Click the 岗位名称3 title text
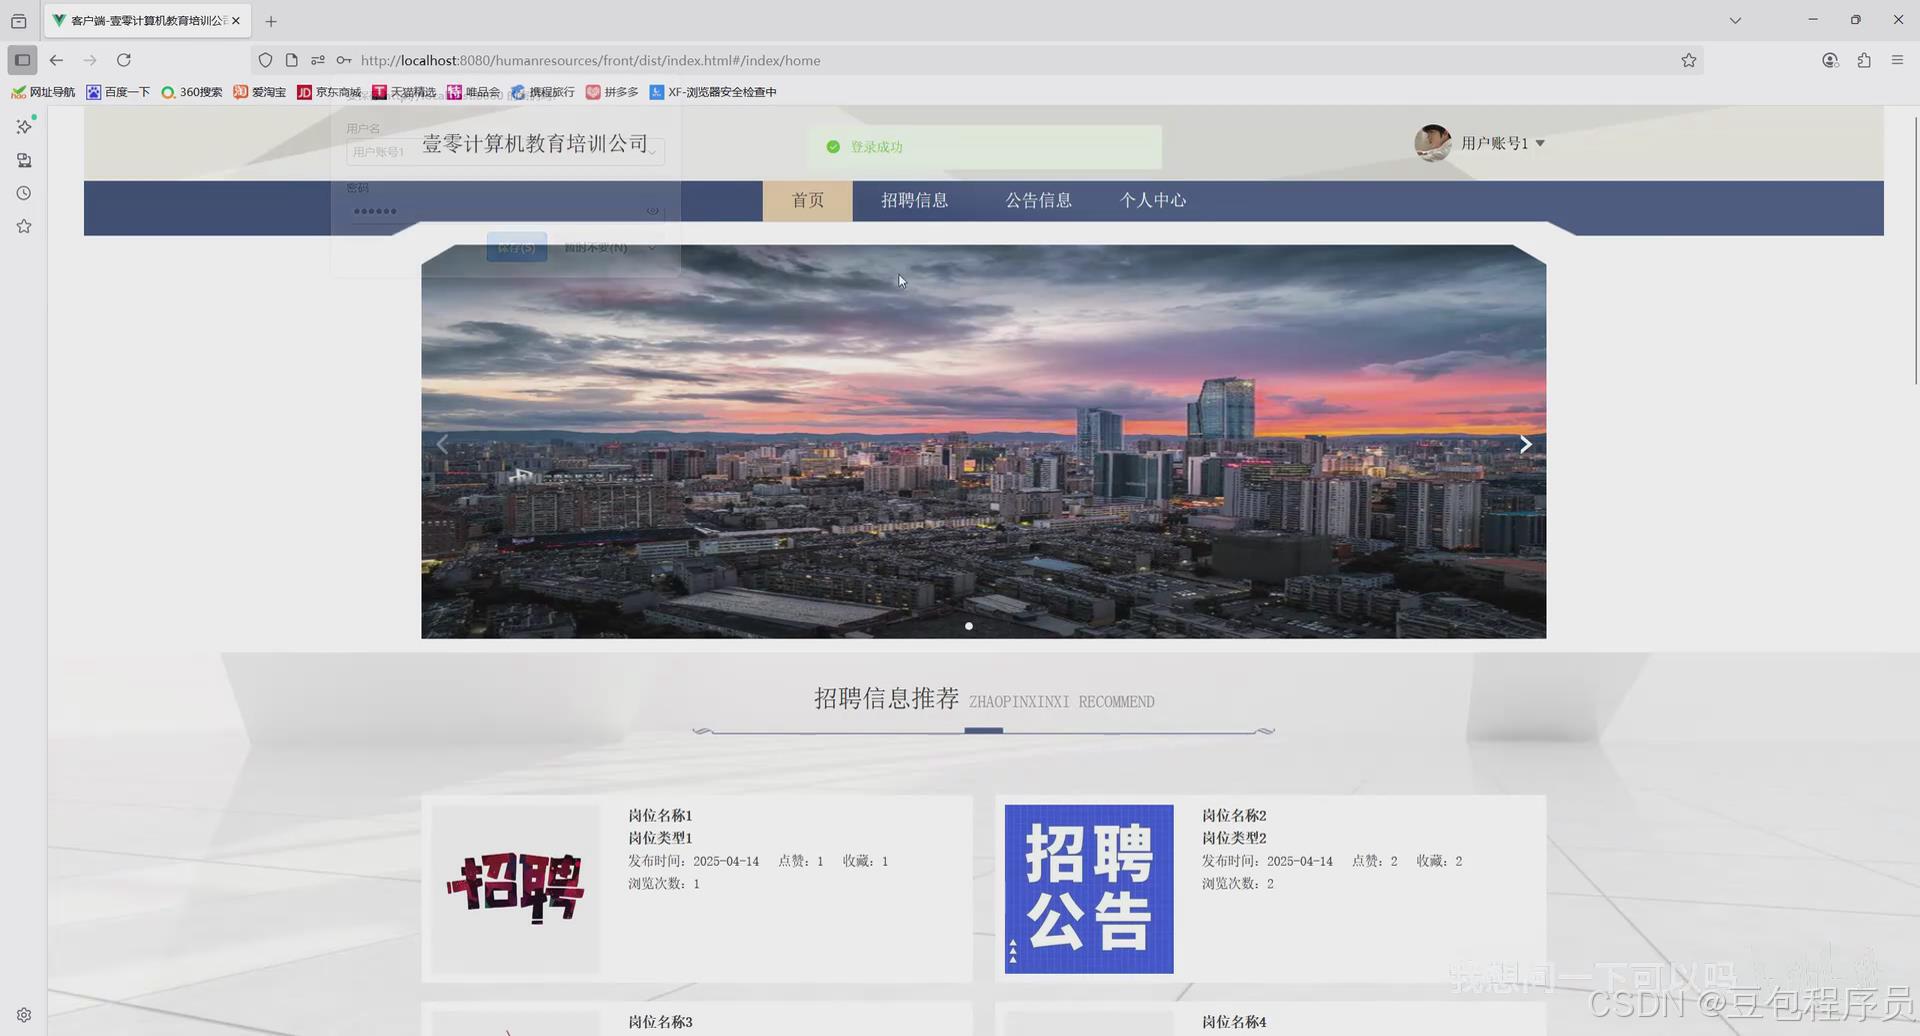 coord(660,1022)
